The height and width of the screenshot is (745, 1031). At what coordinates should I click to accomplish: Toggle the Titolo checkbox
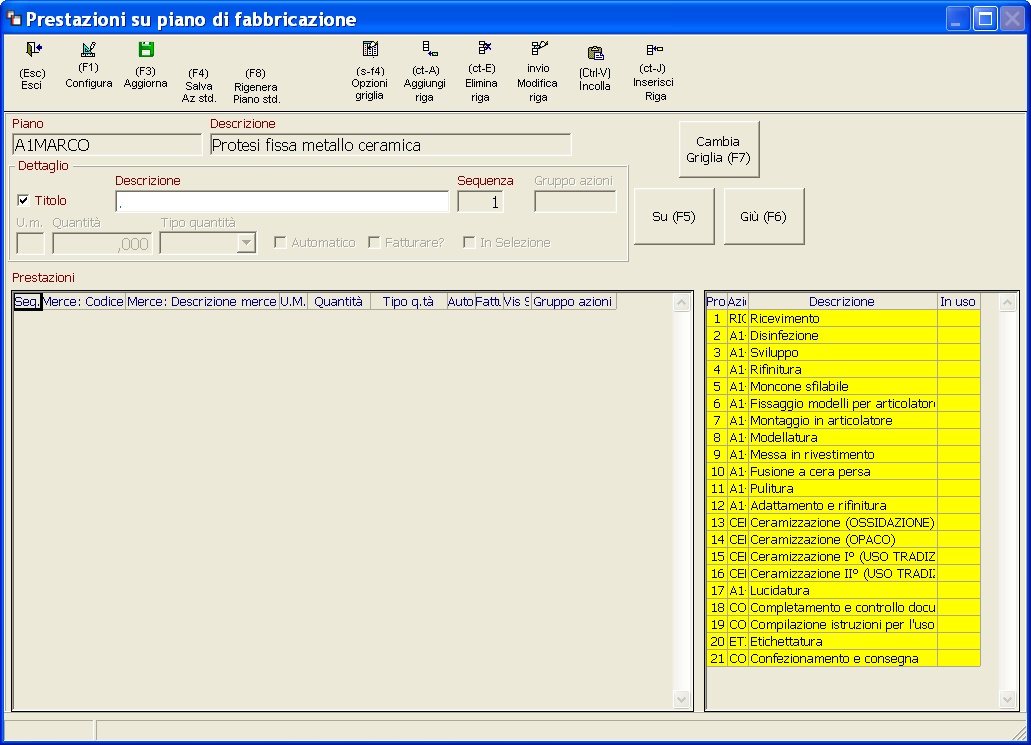(24, 201)
